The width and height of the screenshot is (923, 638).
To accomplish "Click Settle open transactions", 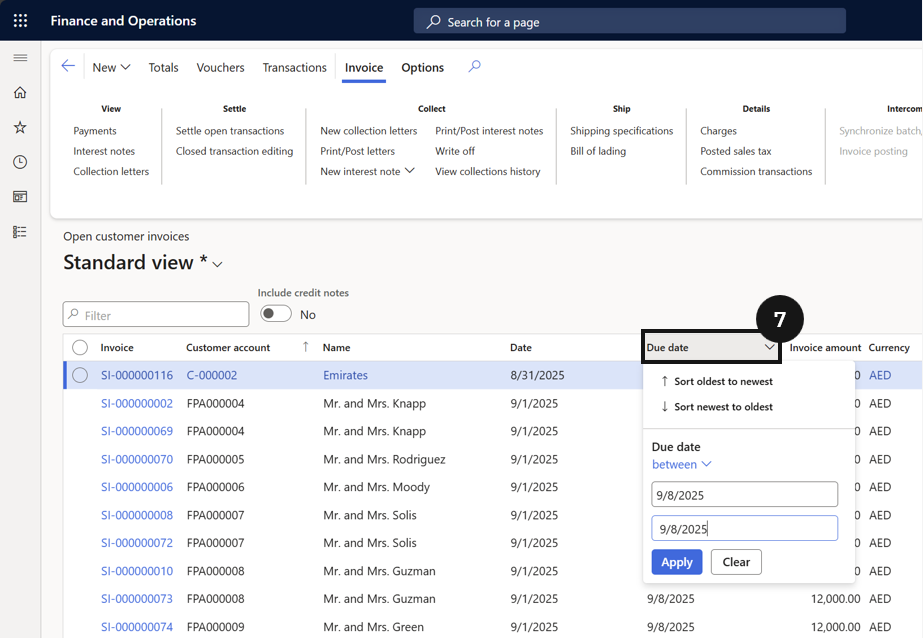I will click(x=230, y=131).
